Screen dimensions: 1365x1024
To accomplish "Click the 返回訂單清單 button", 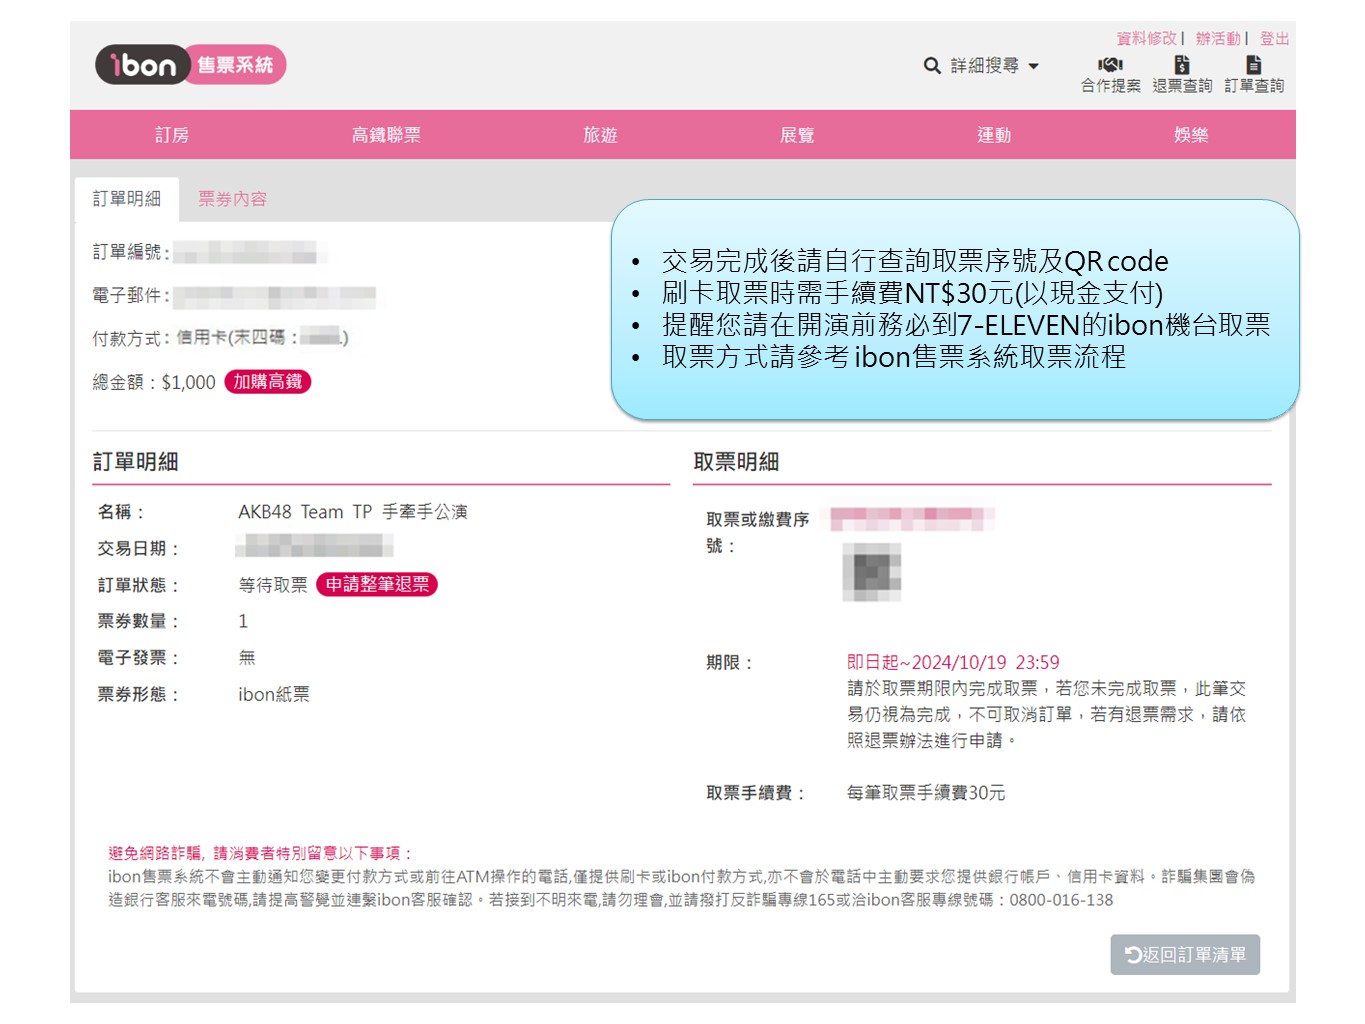I will [x=1185, y=955].
